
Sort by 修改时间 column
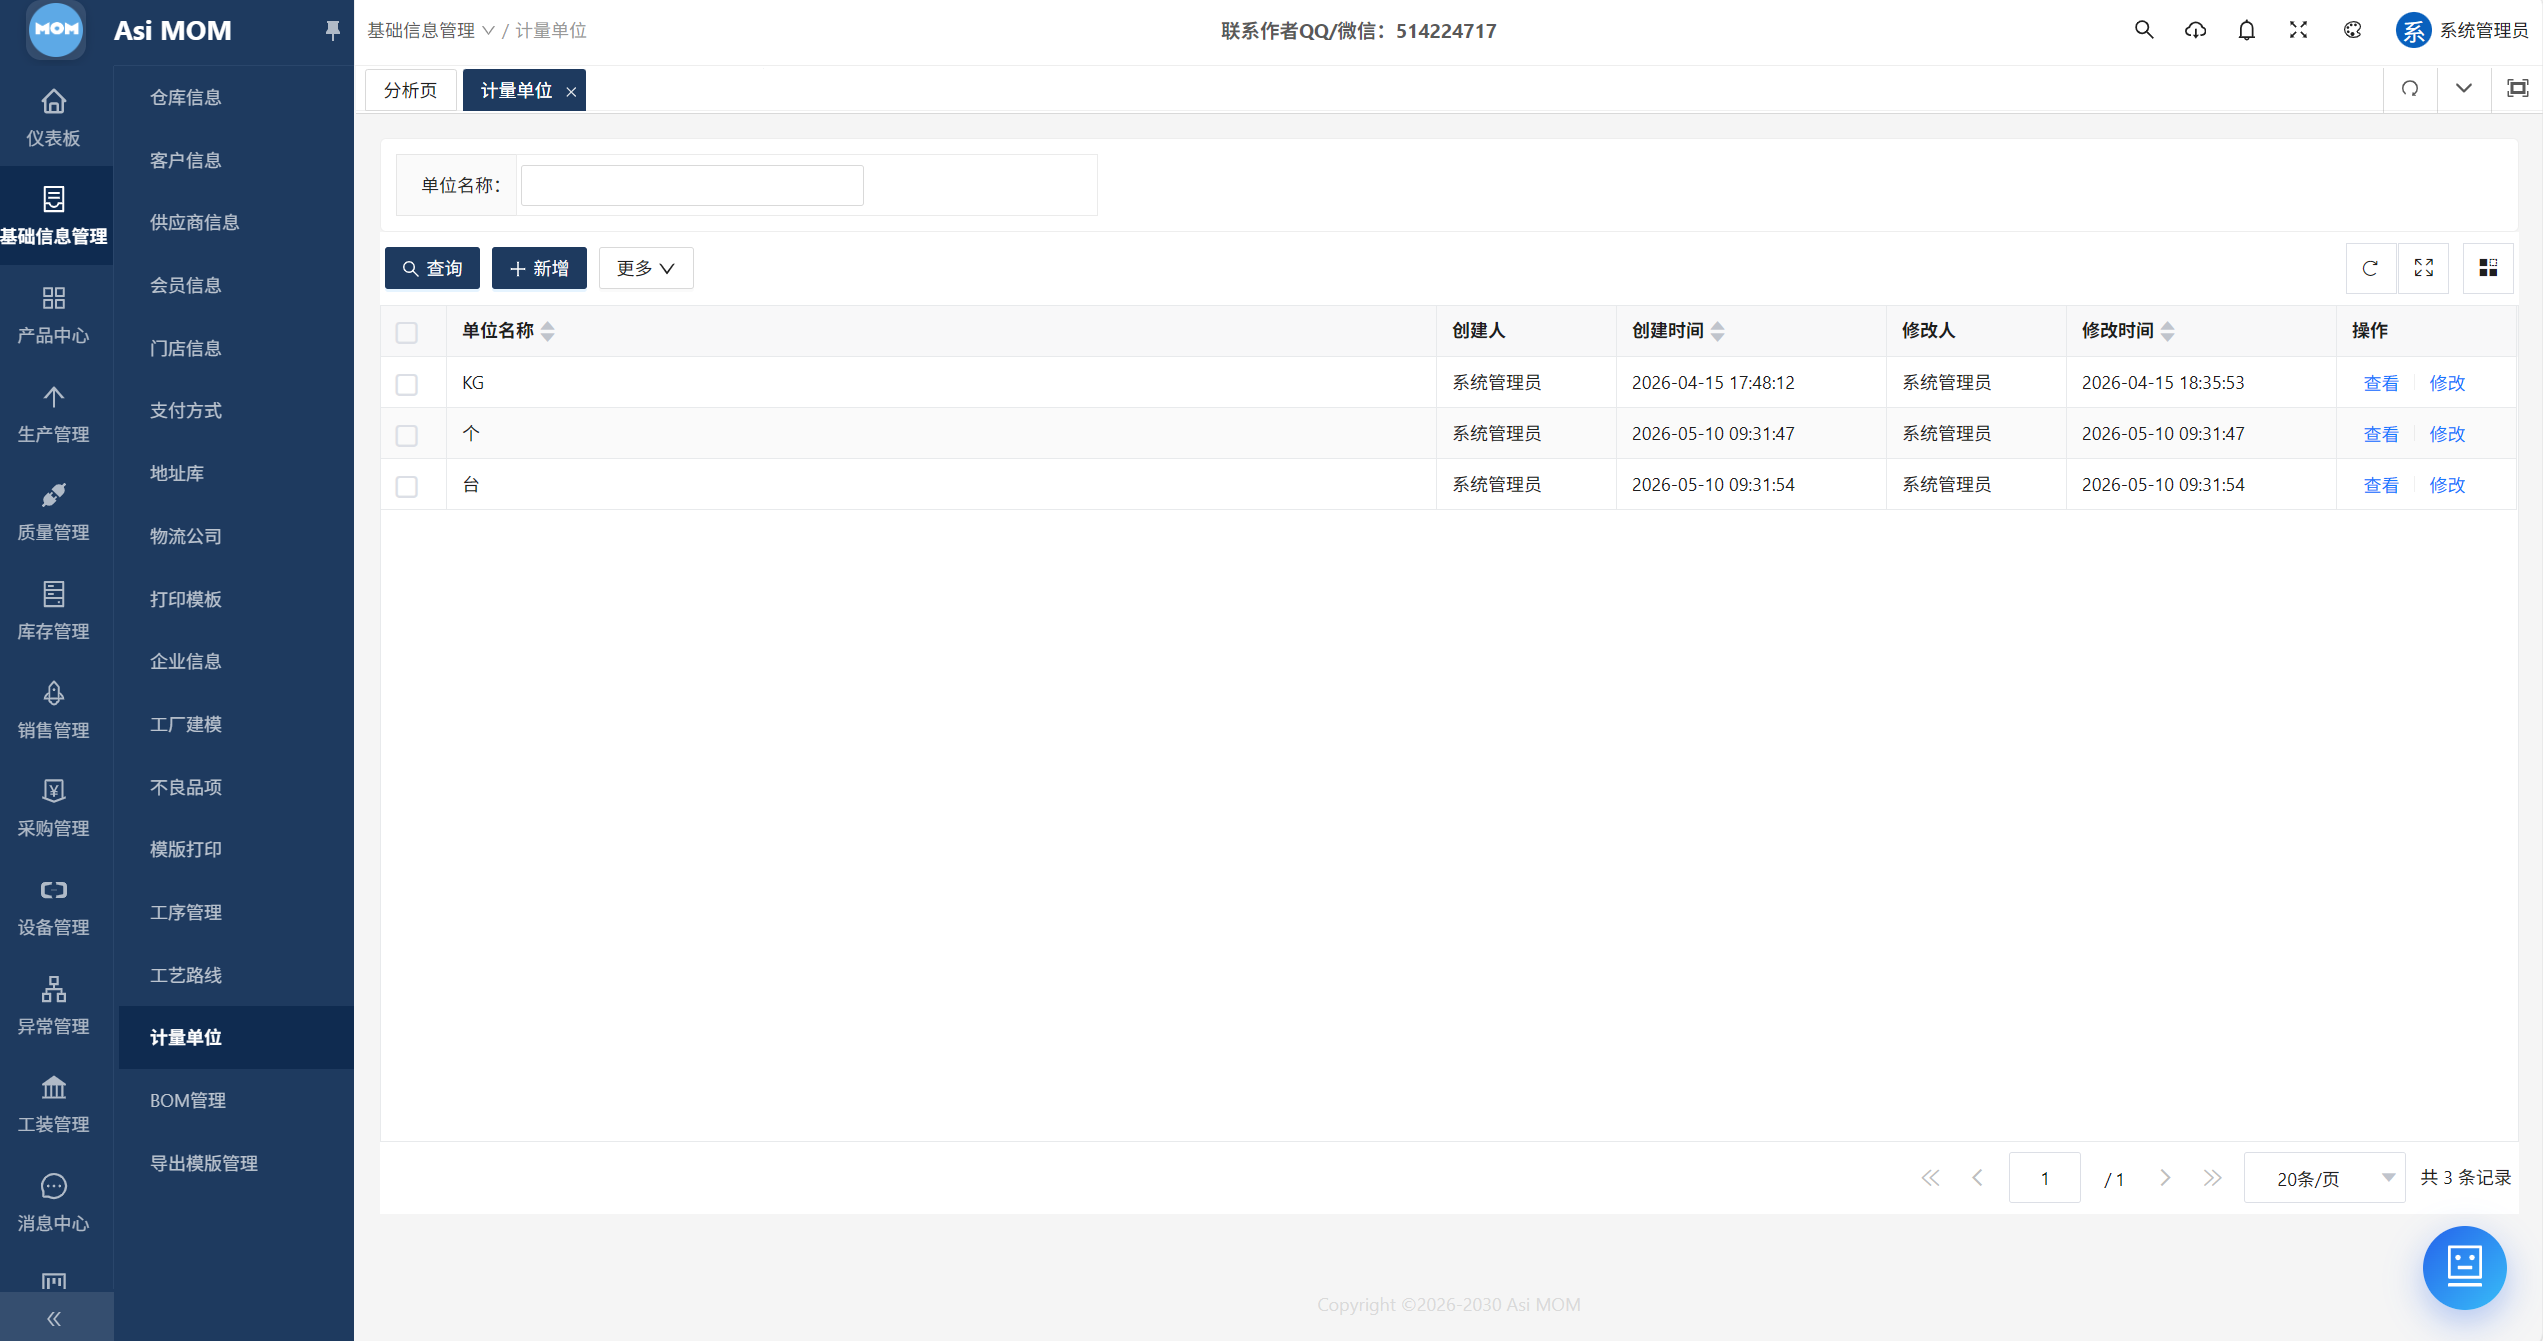coord(2167,331)
